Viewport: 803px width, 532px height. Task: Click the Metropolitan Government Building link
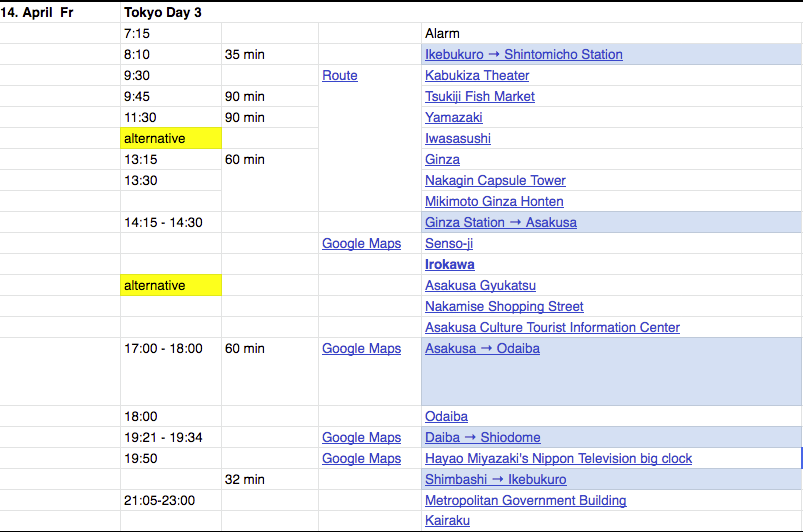click(x=525, y=501)
